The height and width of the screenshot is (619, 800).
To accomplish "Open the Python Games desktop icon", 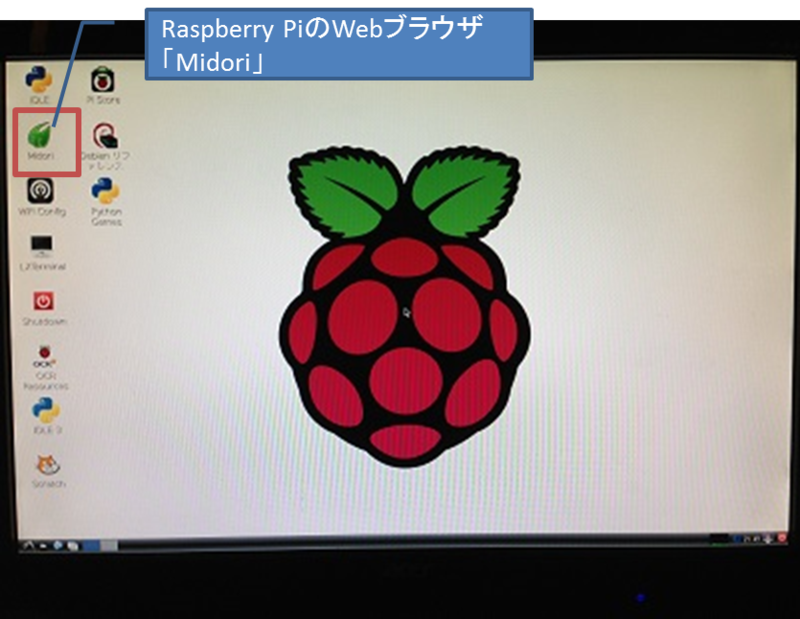I will click(x=106, y=201).
